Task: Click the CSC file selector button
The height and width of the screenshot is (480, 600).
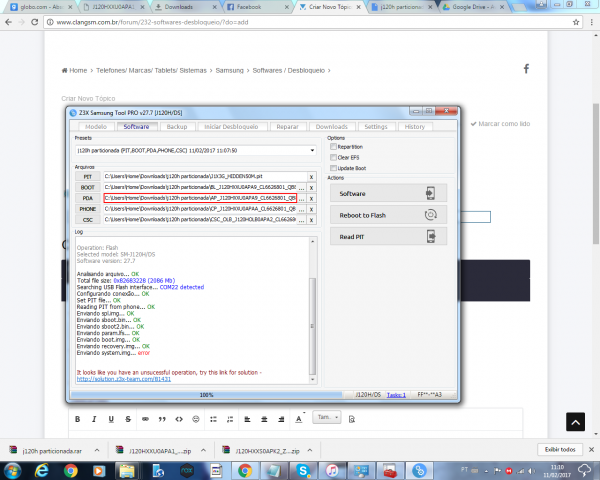Action: tap(88, 220)
